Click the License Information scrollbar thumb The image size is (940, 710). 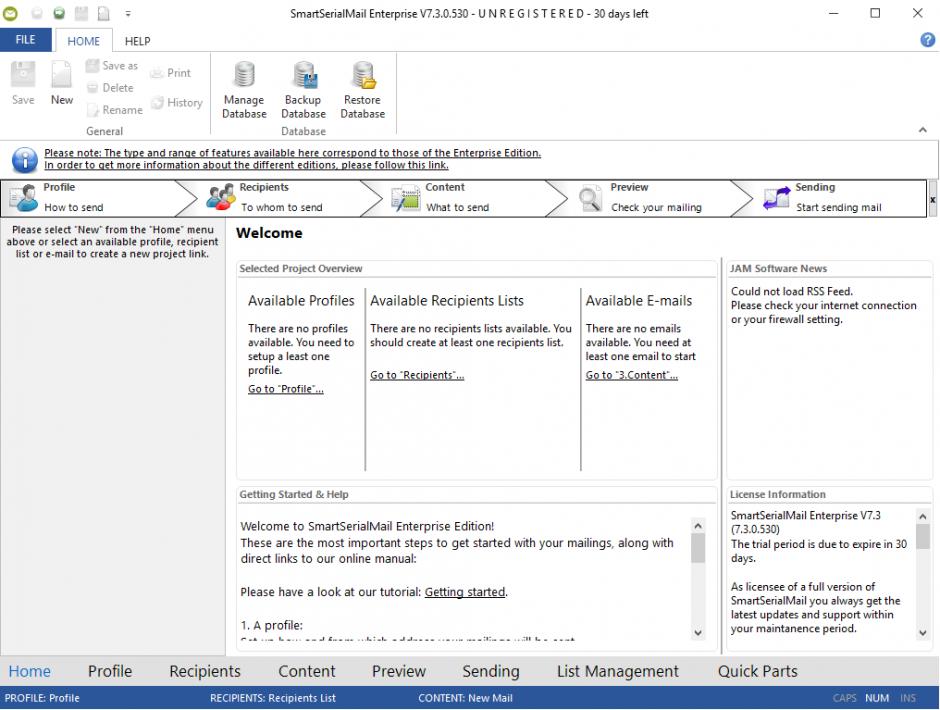point(923,536)
